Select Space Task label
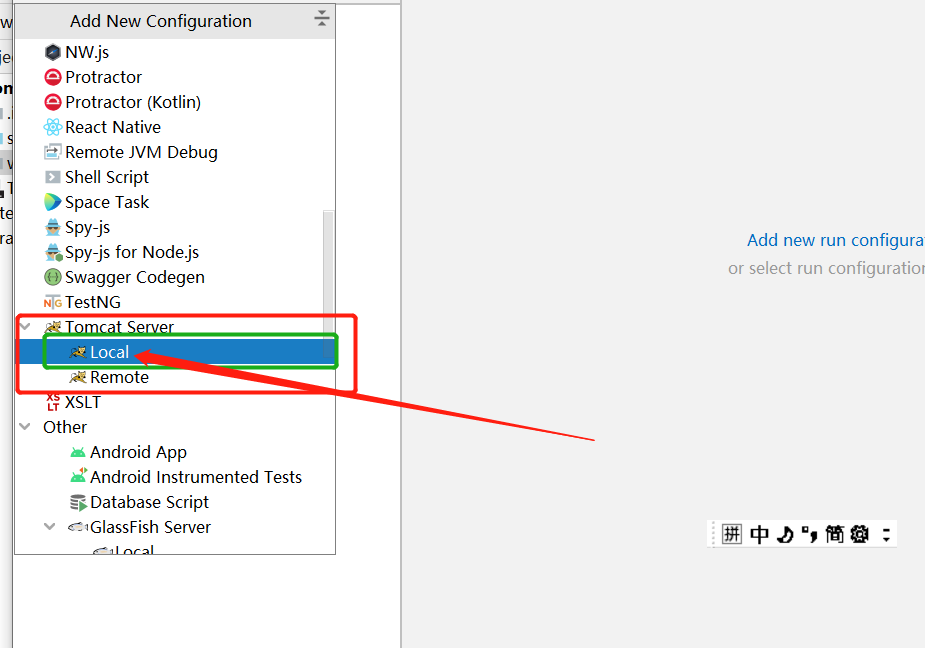Image resolution: width=925 pixels, height=648 pixels. point(107,202)
